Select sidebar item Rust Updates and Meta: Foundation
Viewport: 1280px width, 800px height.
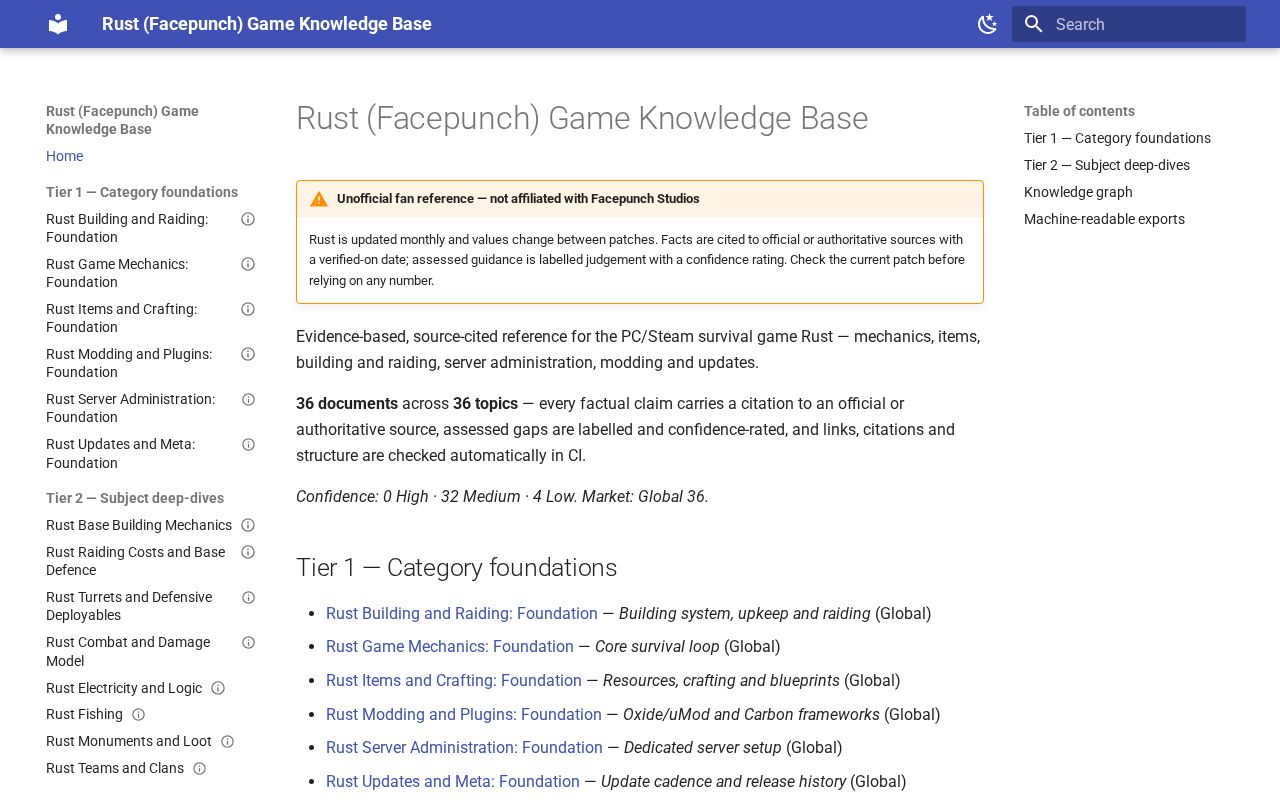point(120,453)
